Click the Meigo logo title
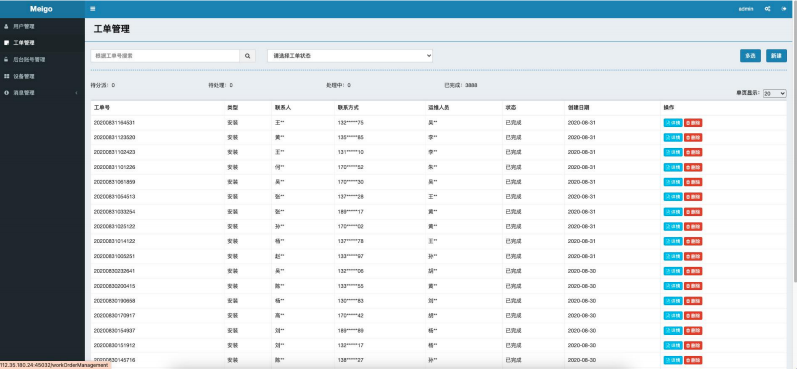 (41, 9)
